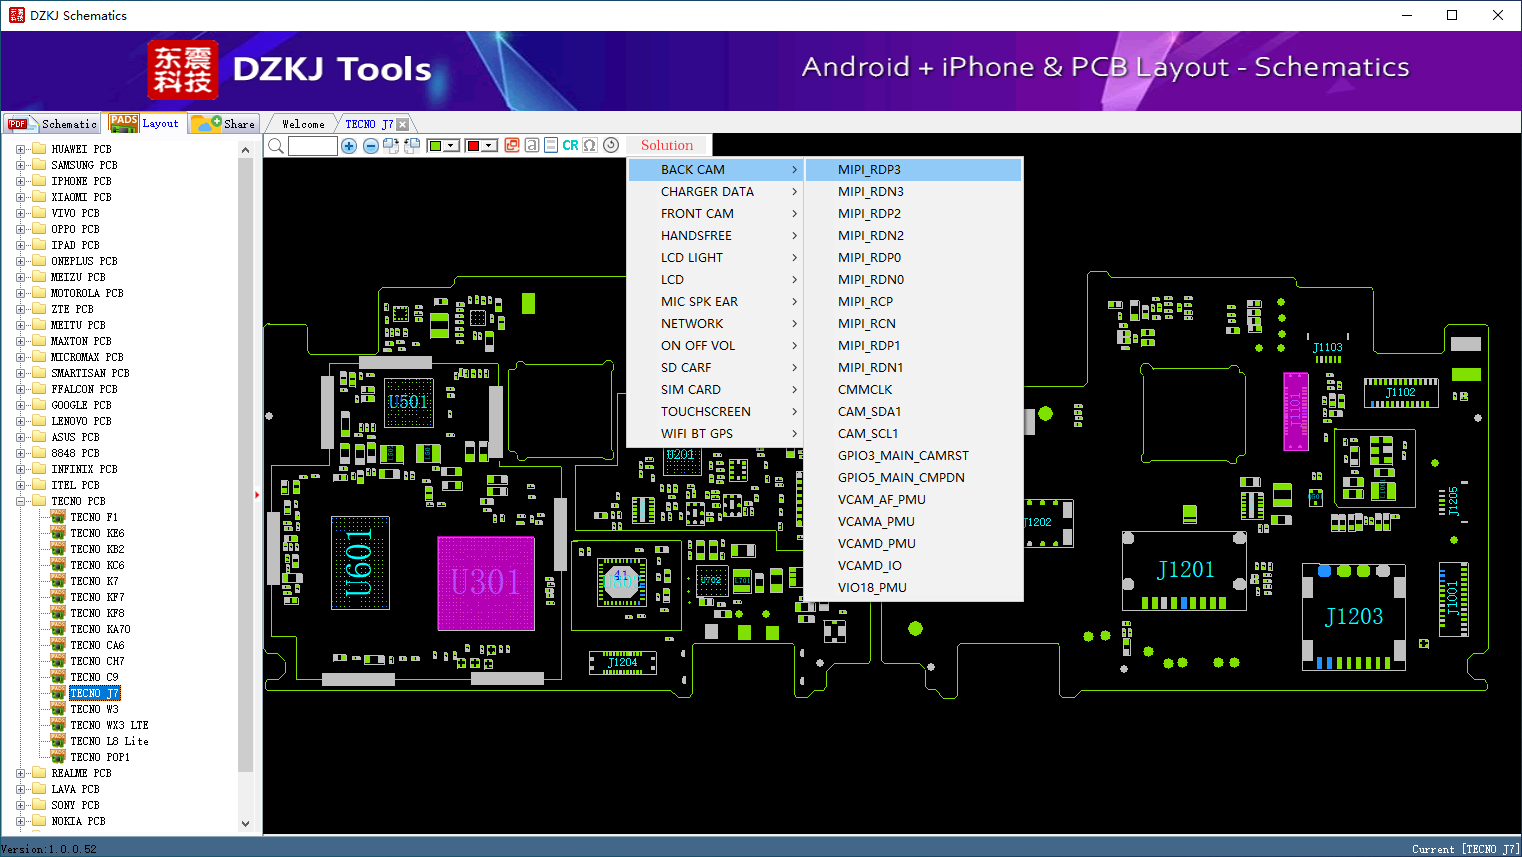Click the letter 'a' text icon
1522x857 pixels.
click(x=532, y=145)
